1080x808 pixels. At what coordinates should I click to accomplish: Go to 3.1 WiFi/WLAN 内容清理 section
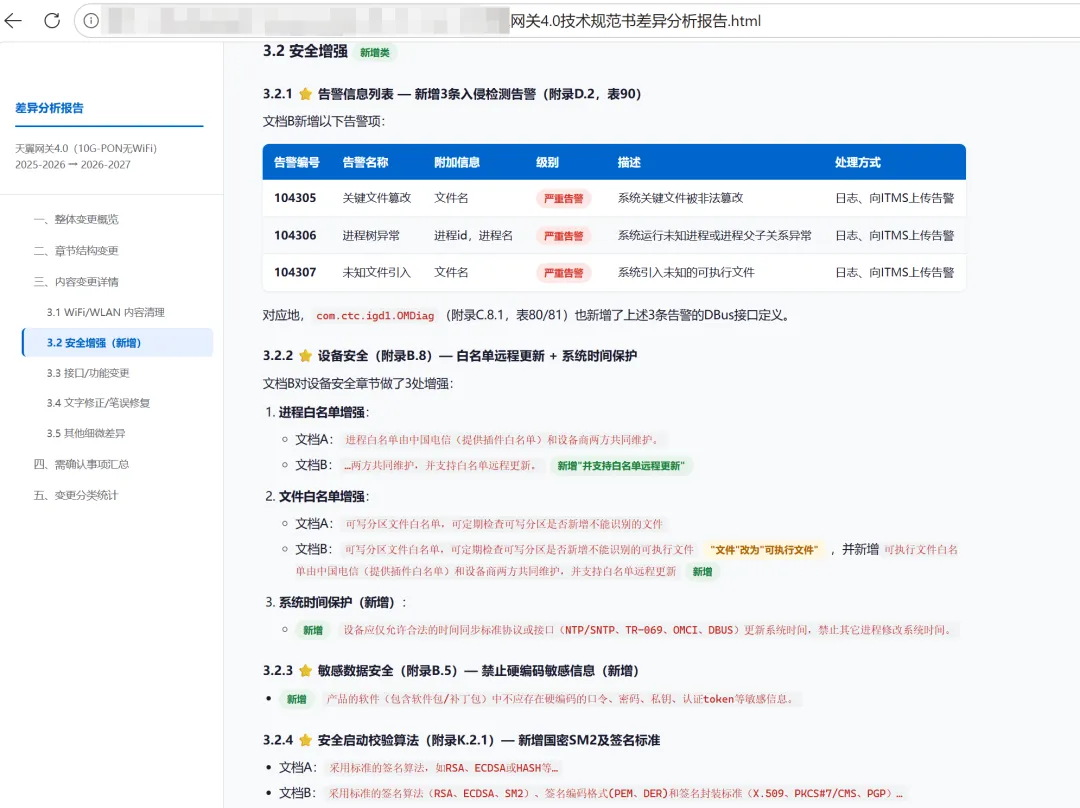point(105,312)
